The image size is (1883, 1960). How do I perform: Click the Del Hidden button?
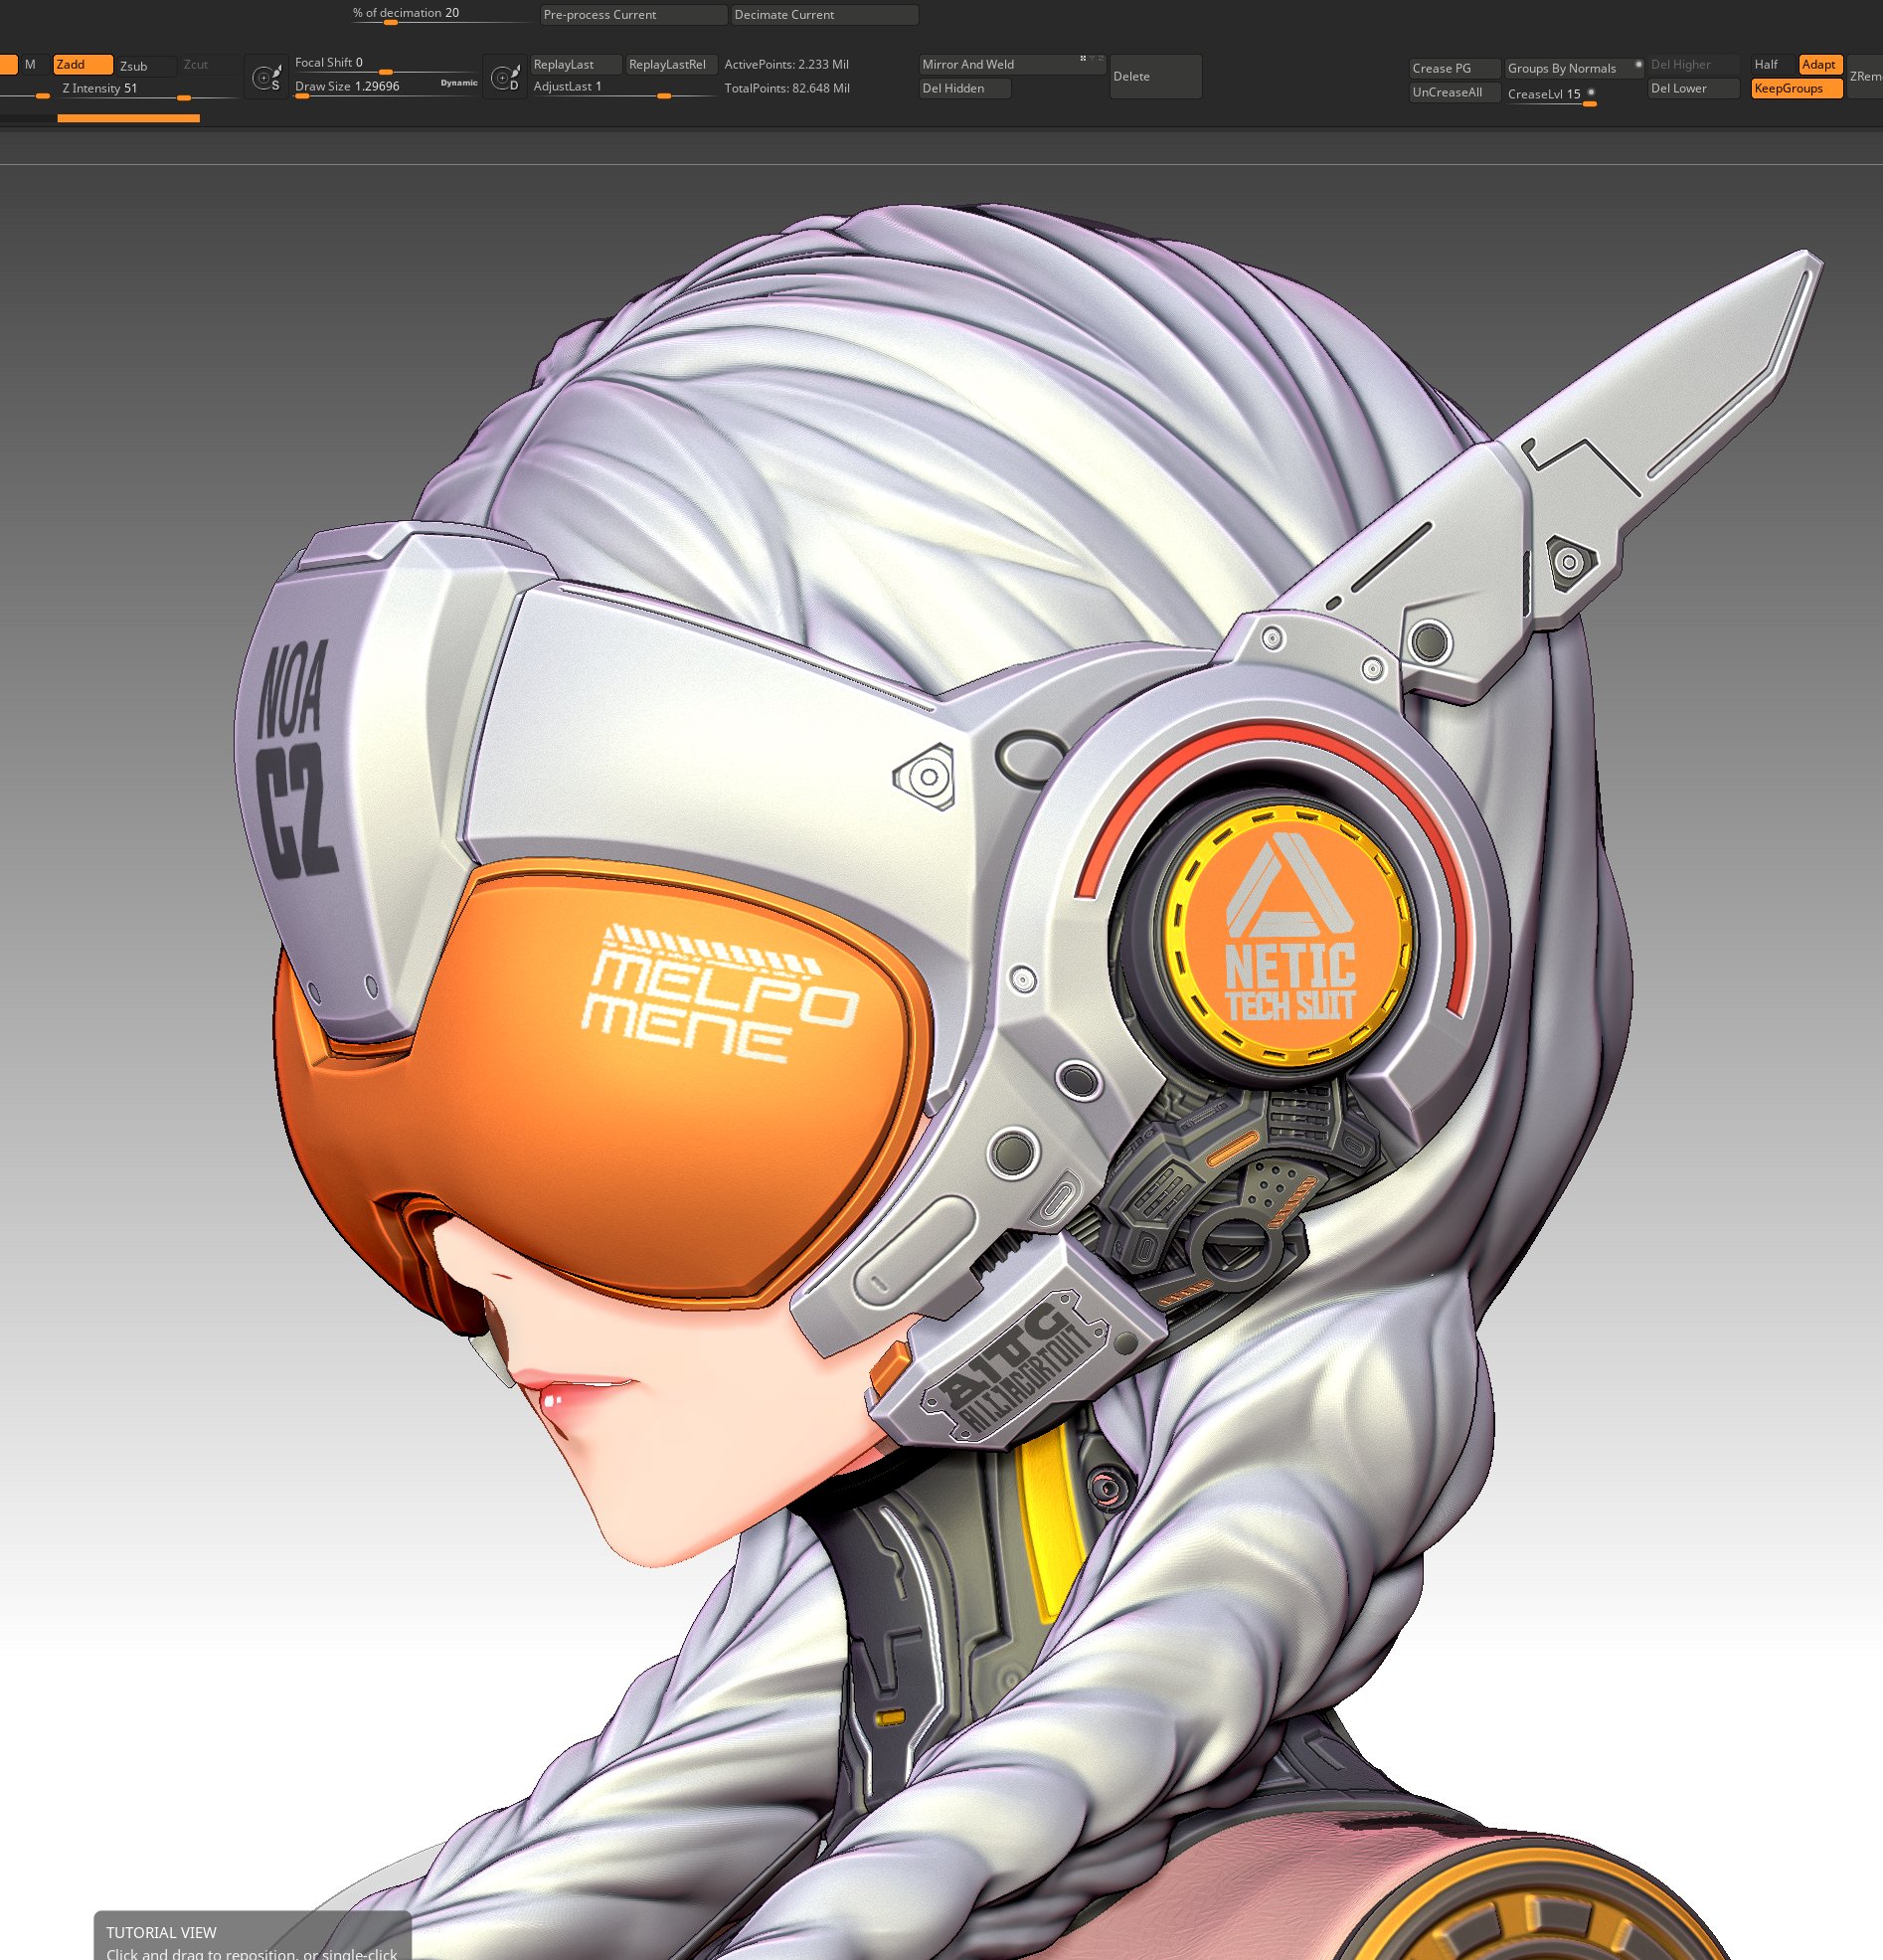(x=964, y=89)
